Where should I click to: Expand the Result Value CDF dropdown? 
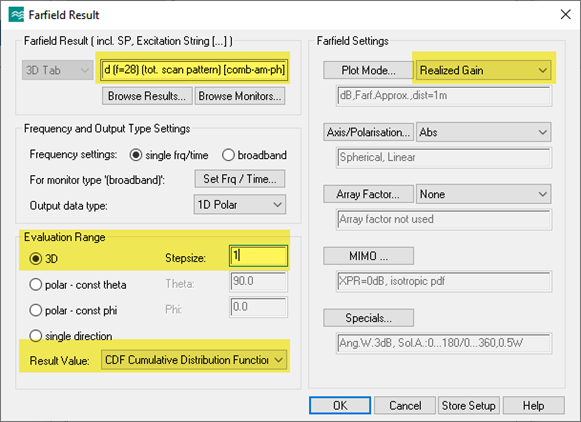coord(194,360)
